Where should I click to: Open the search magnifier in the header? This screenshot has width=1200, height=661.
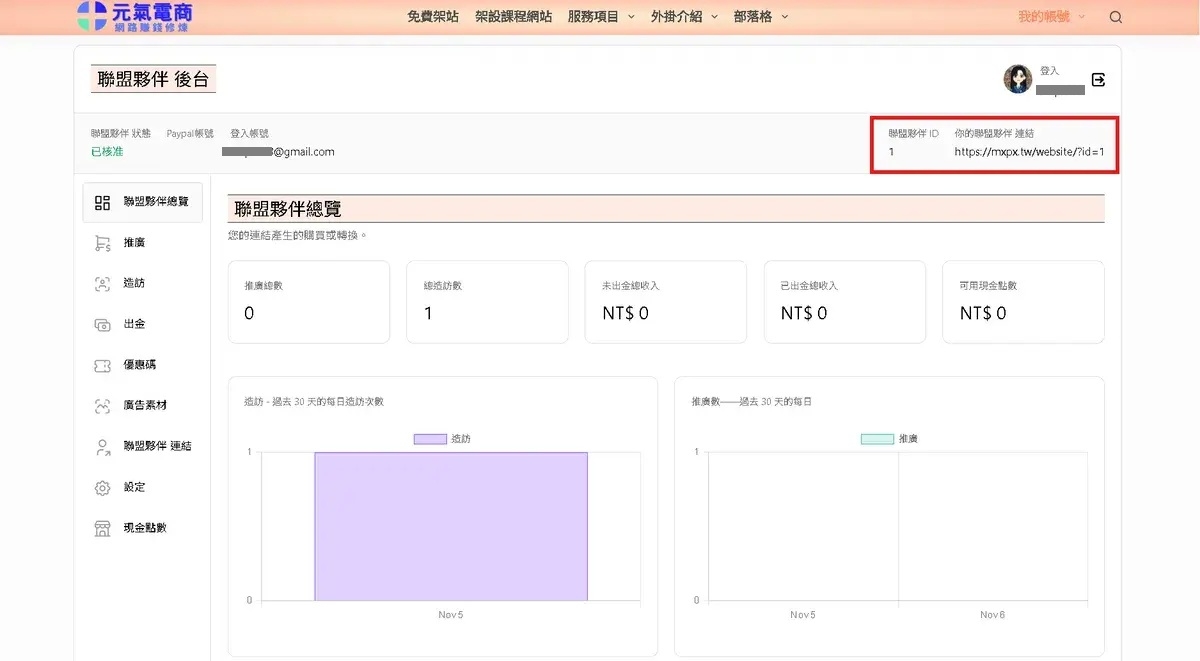click(1116, 17)
